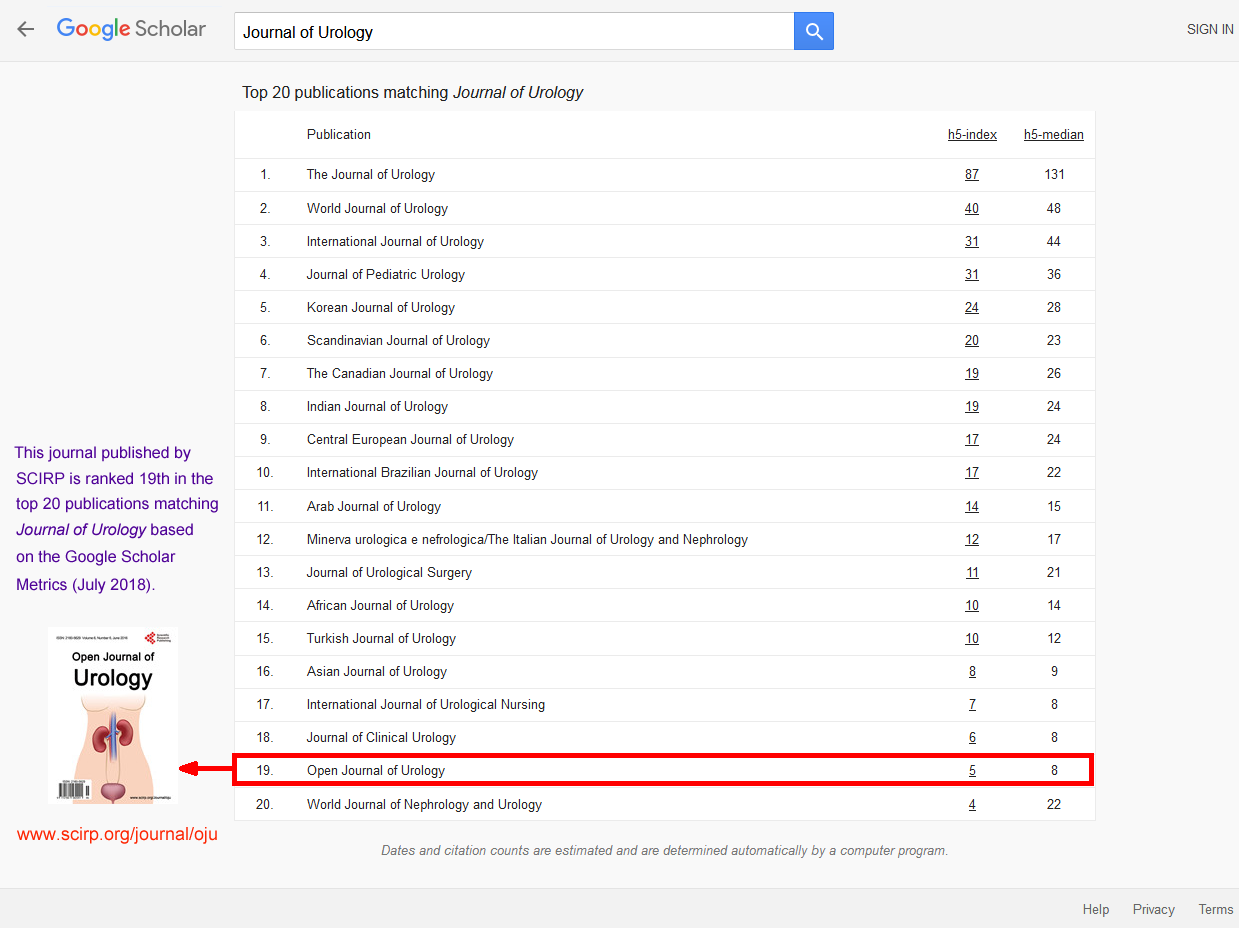Screen dimensions: 1239x928
Task: Focus the search field containing Journal of Urology
Action: 513,32
